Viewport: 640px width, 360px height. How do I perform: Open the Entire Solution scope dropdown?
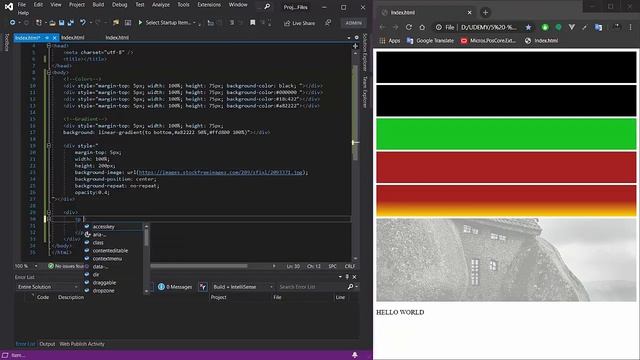pyautogui.click(x=48, y=287)
